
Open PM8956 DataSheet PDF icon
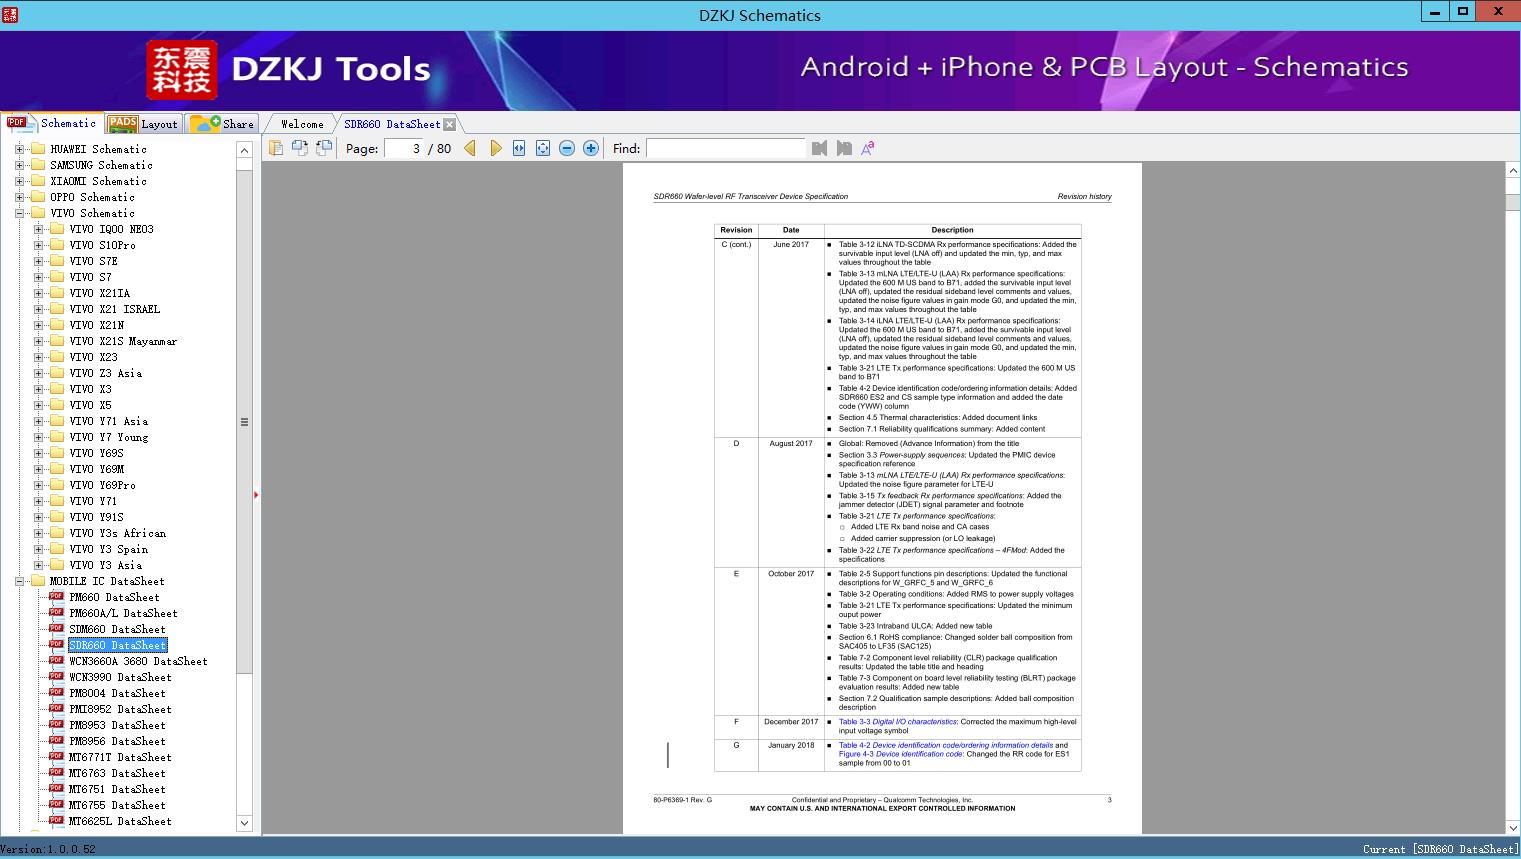coord(56,741)
